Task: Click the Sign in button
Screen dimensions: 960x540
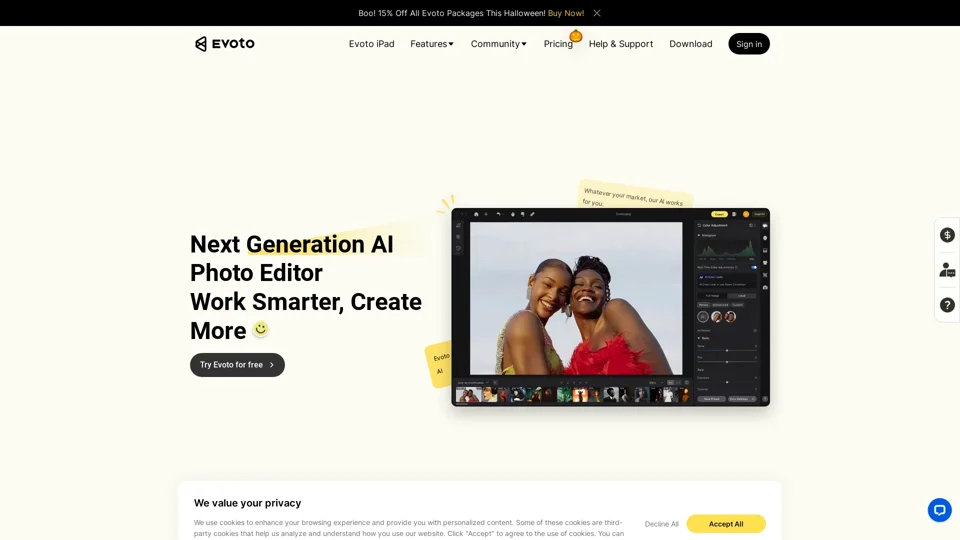Action: [x=749, y=44]
